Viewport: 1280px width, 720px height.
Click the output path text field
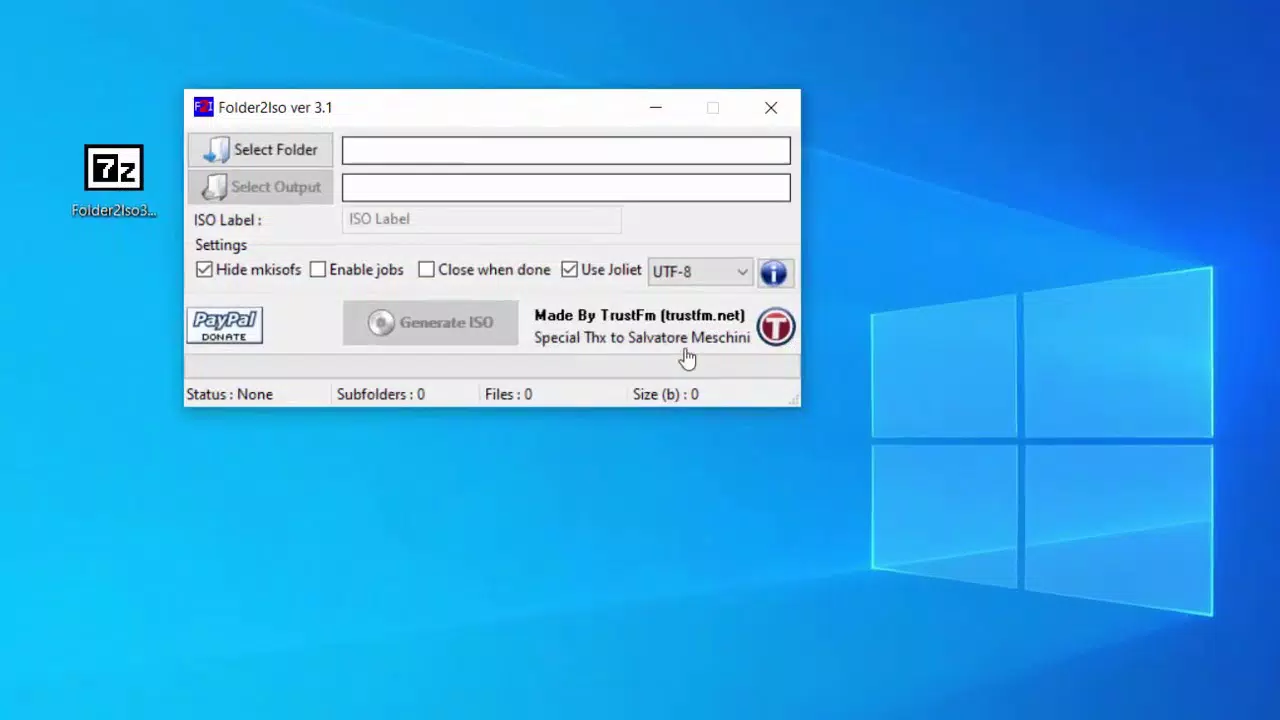[566, 188]
